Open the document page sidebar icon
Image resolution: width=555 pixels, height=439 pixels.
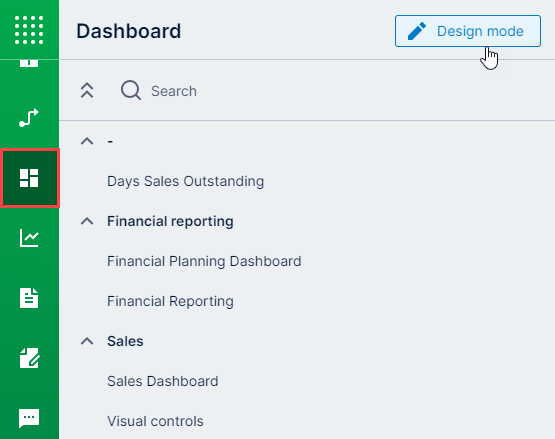(x=29, y=298)
